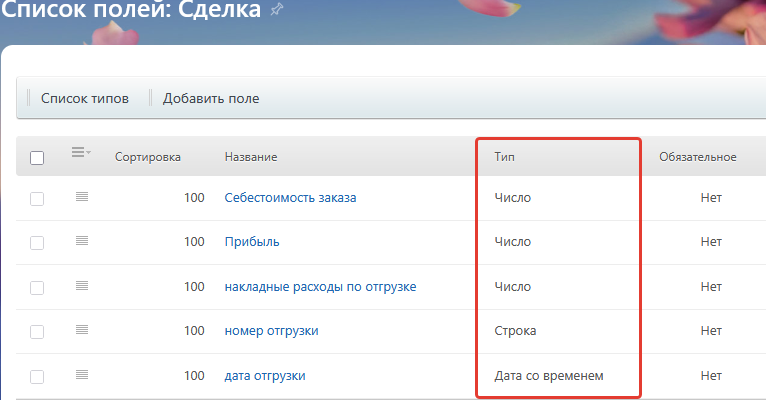Sort by the Сортировка column header
This screenshot has height=400, width=766.
click(x=147, y=158)
